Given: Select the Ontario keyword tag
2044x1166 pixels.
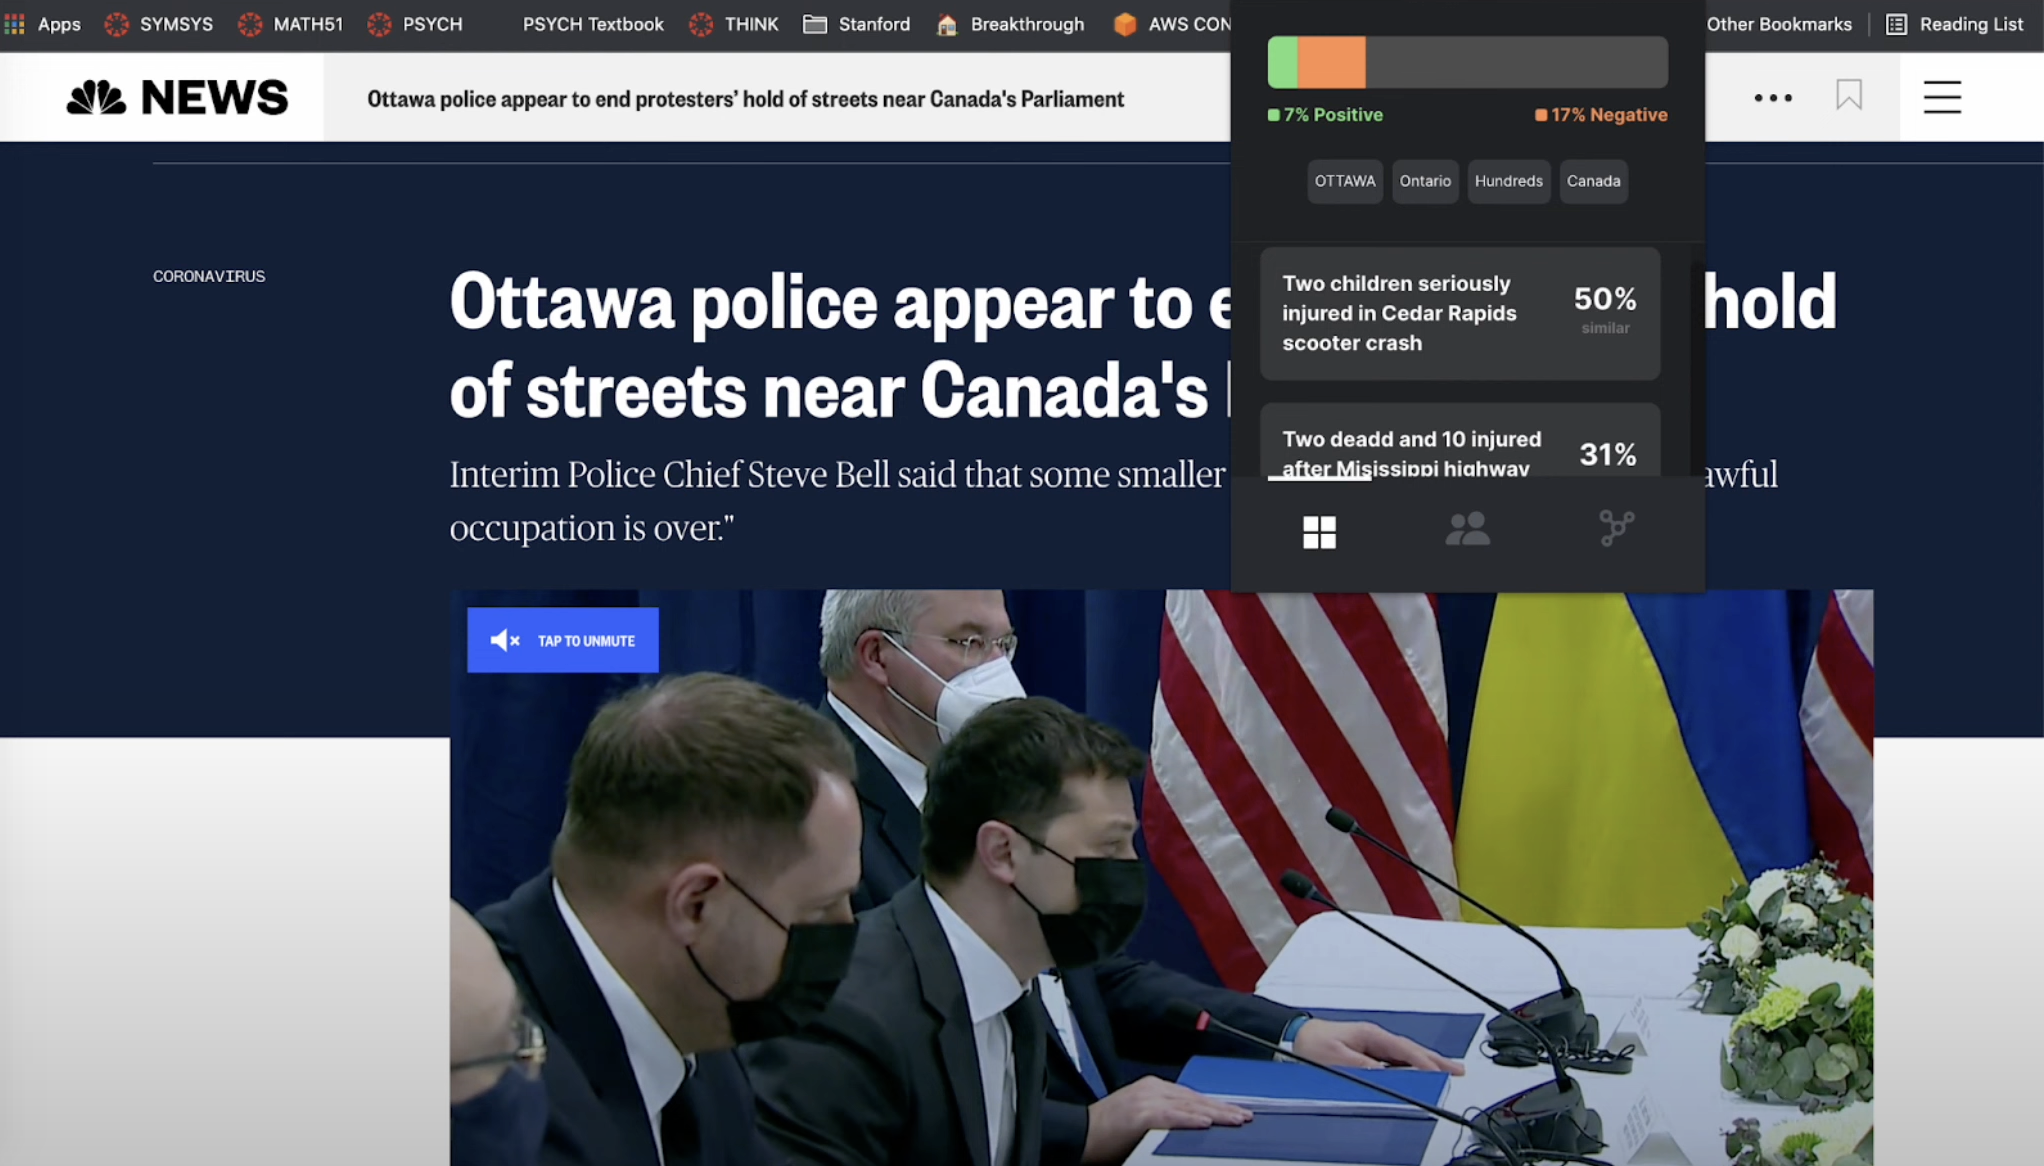Looking at the screenshot, I should pyautogui.click(x=1425, y=181).
